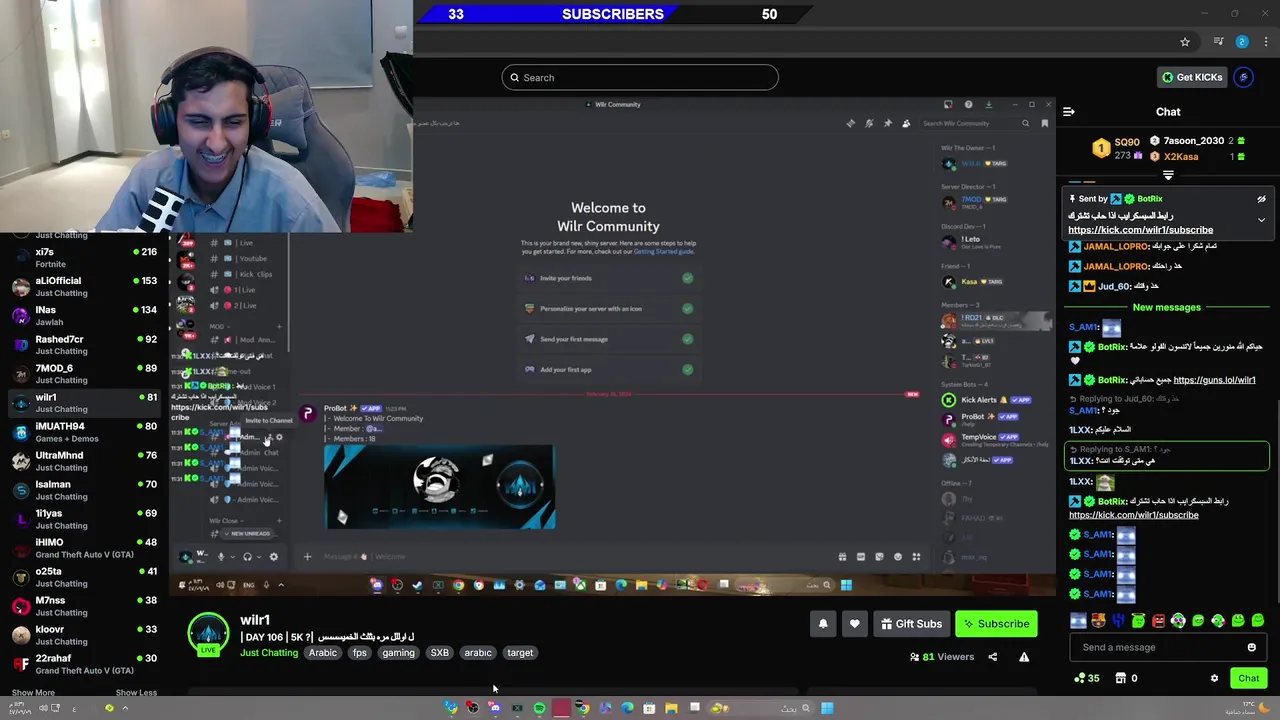The height and width of the screenshot is (720, 1280).
Task: Collapse the chat panel
Action: pos(1069,112)
